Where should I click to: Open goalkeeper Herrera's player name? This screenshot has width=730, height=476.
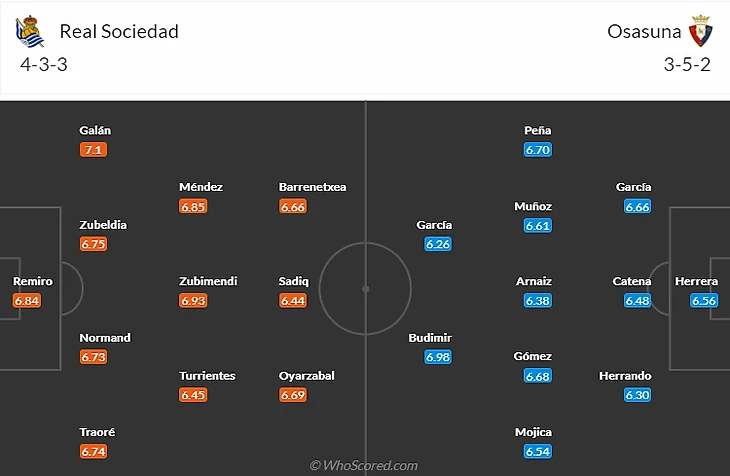coord(696,281)
